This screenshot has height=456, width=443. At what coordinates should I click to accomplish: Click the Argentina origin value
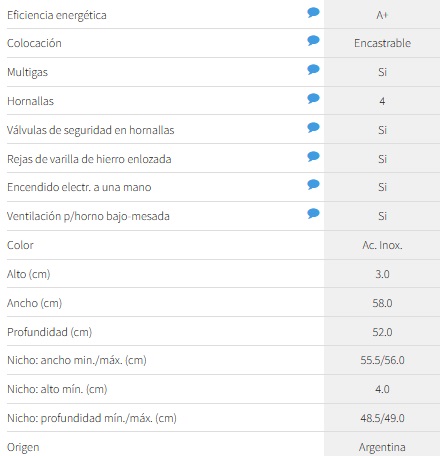[382, 447]
